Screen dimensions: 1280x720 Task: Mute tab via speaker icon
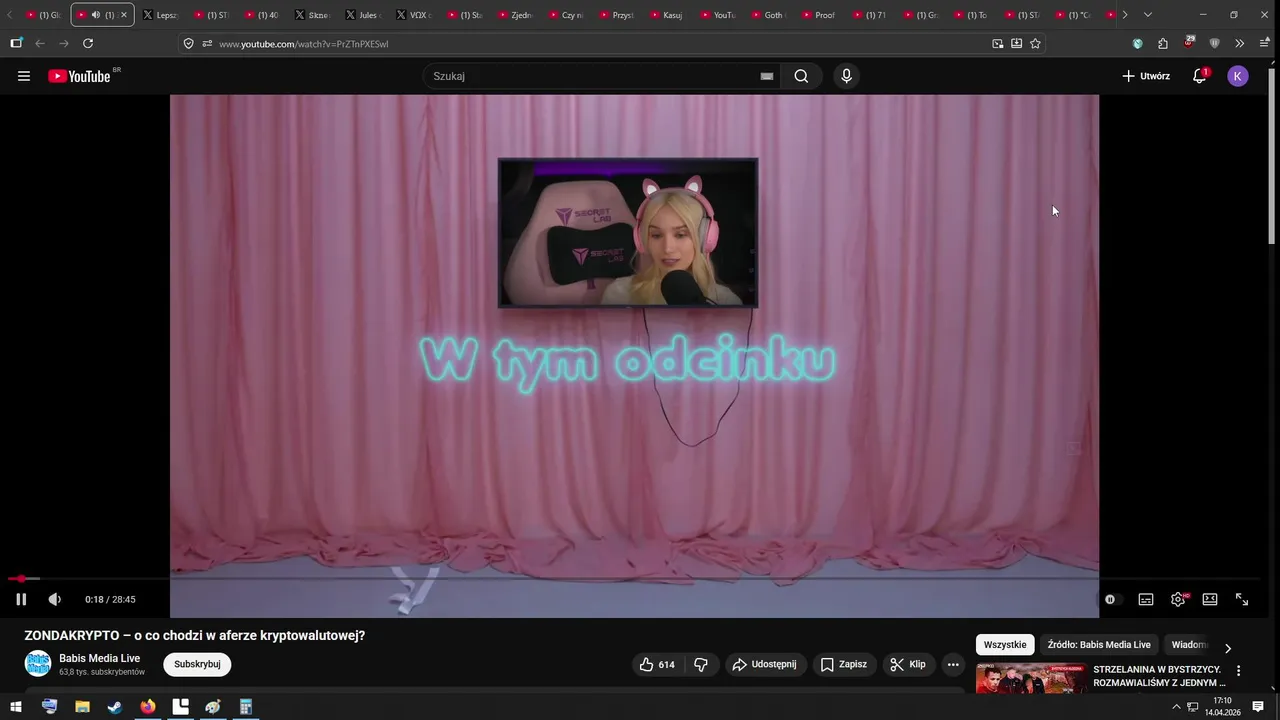(x=96, y=15)
